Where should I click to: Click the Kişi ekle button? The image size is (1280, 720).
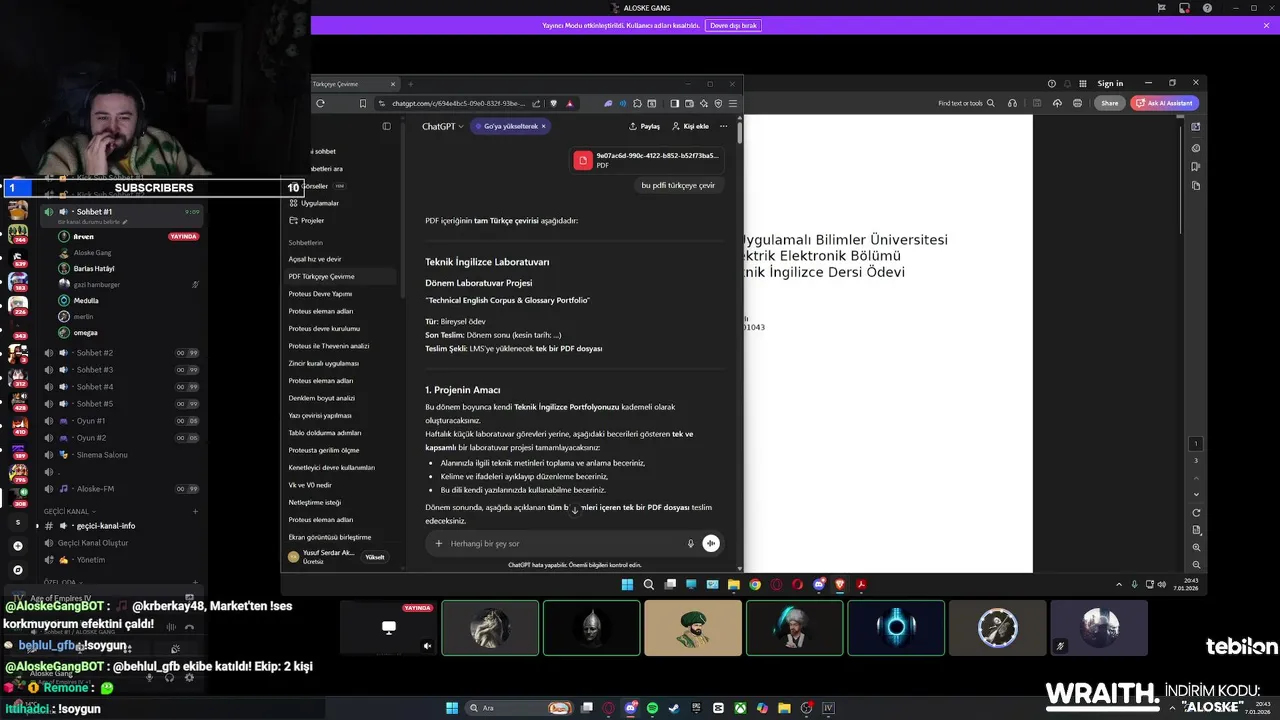(690, 126)
